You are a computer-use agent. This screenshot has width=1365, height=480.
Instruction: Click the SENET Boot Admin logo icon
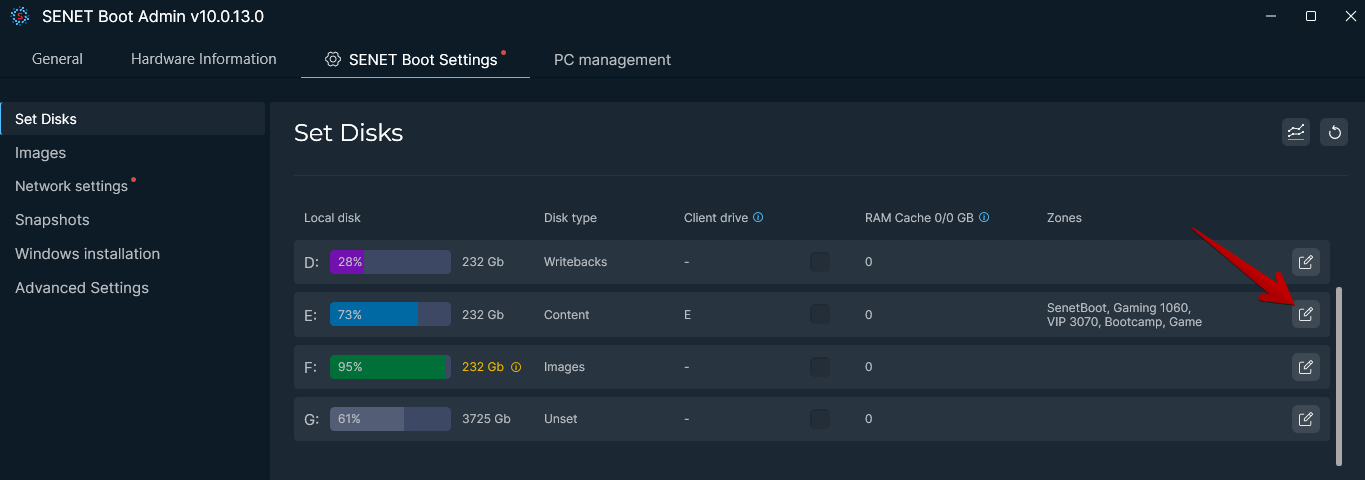tap(20, 16)
